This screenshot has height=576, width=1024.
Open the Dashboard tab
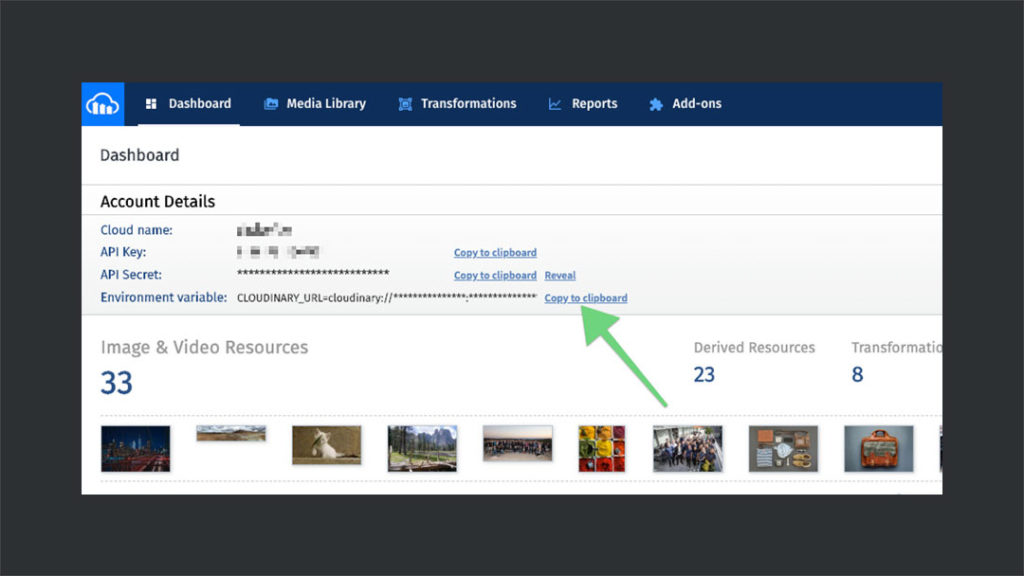[x=189, y=104]
